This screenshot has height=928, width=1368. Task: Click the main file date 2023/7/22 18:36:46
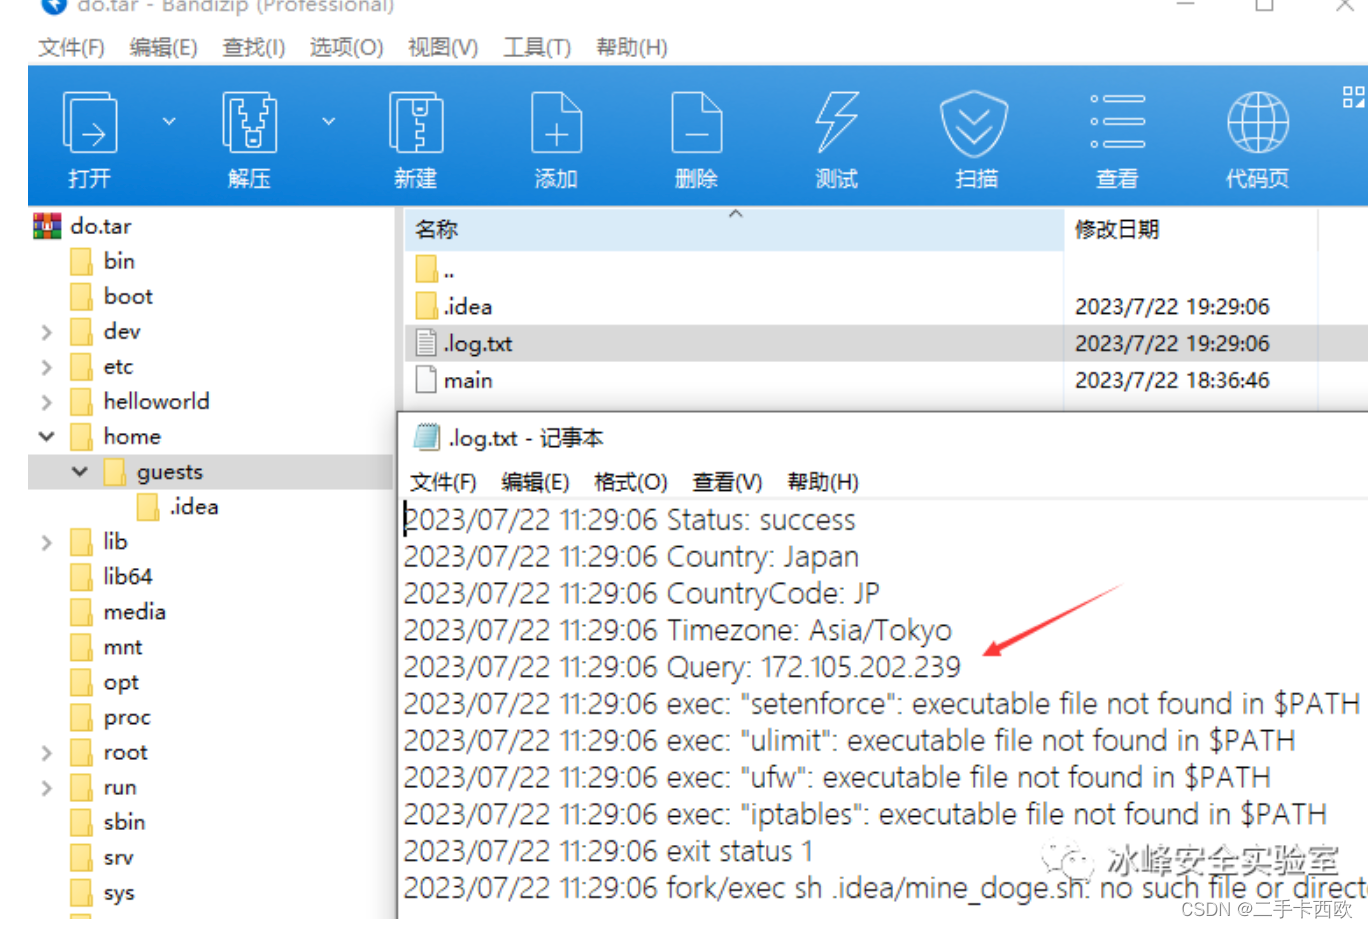pyautogui.click(x=1172, y=380)
